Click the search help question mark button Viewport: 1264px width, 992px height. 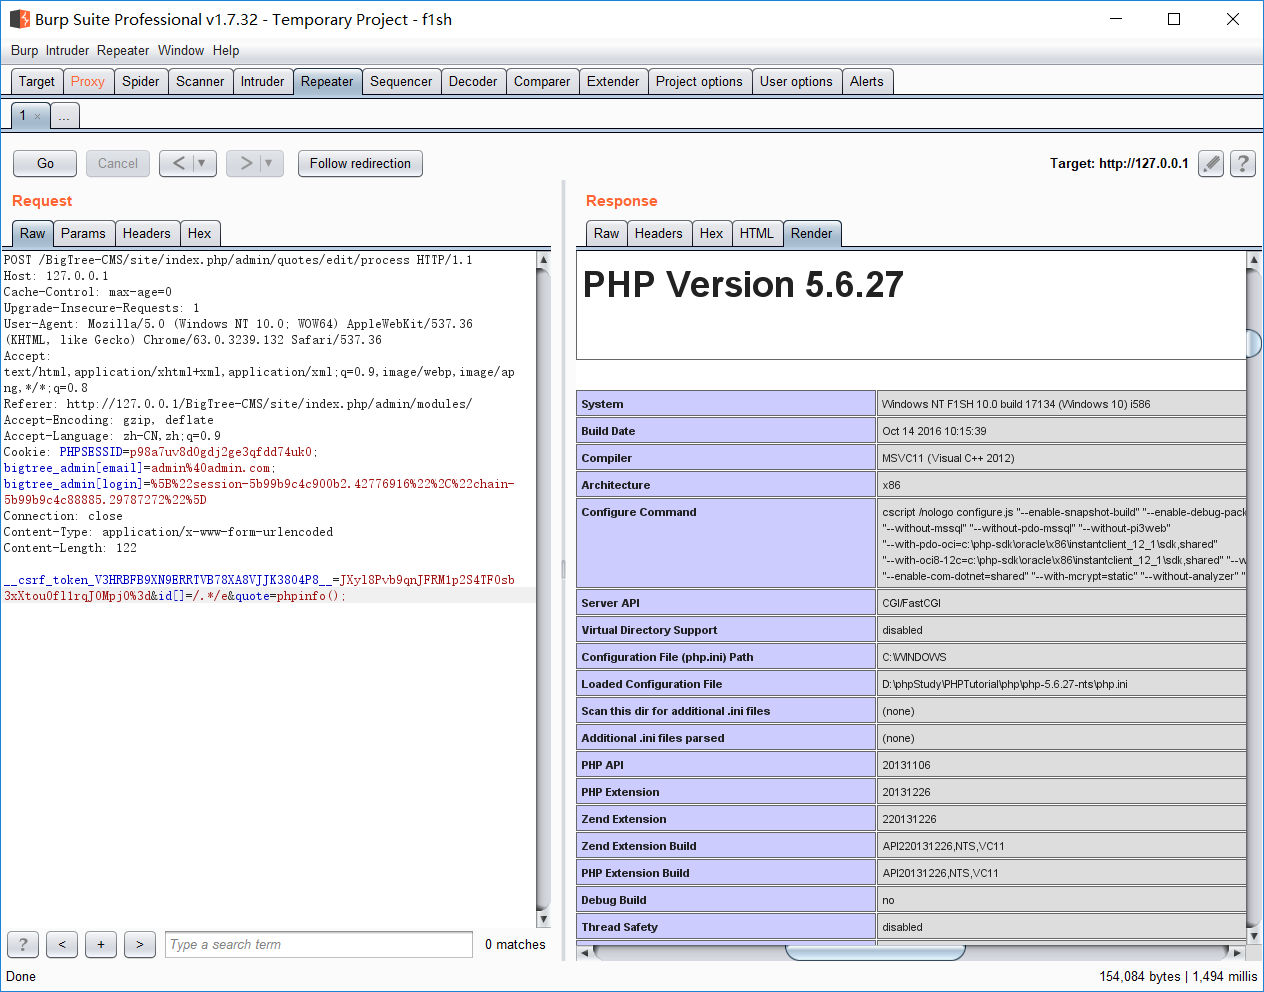pyautogui.click(x=23, y=944)
